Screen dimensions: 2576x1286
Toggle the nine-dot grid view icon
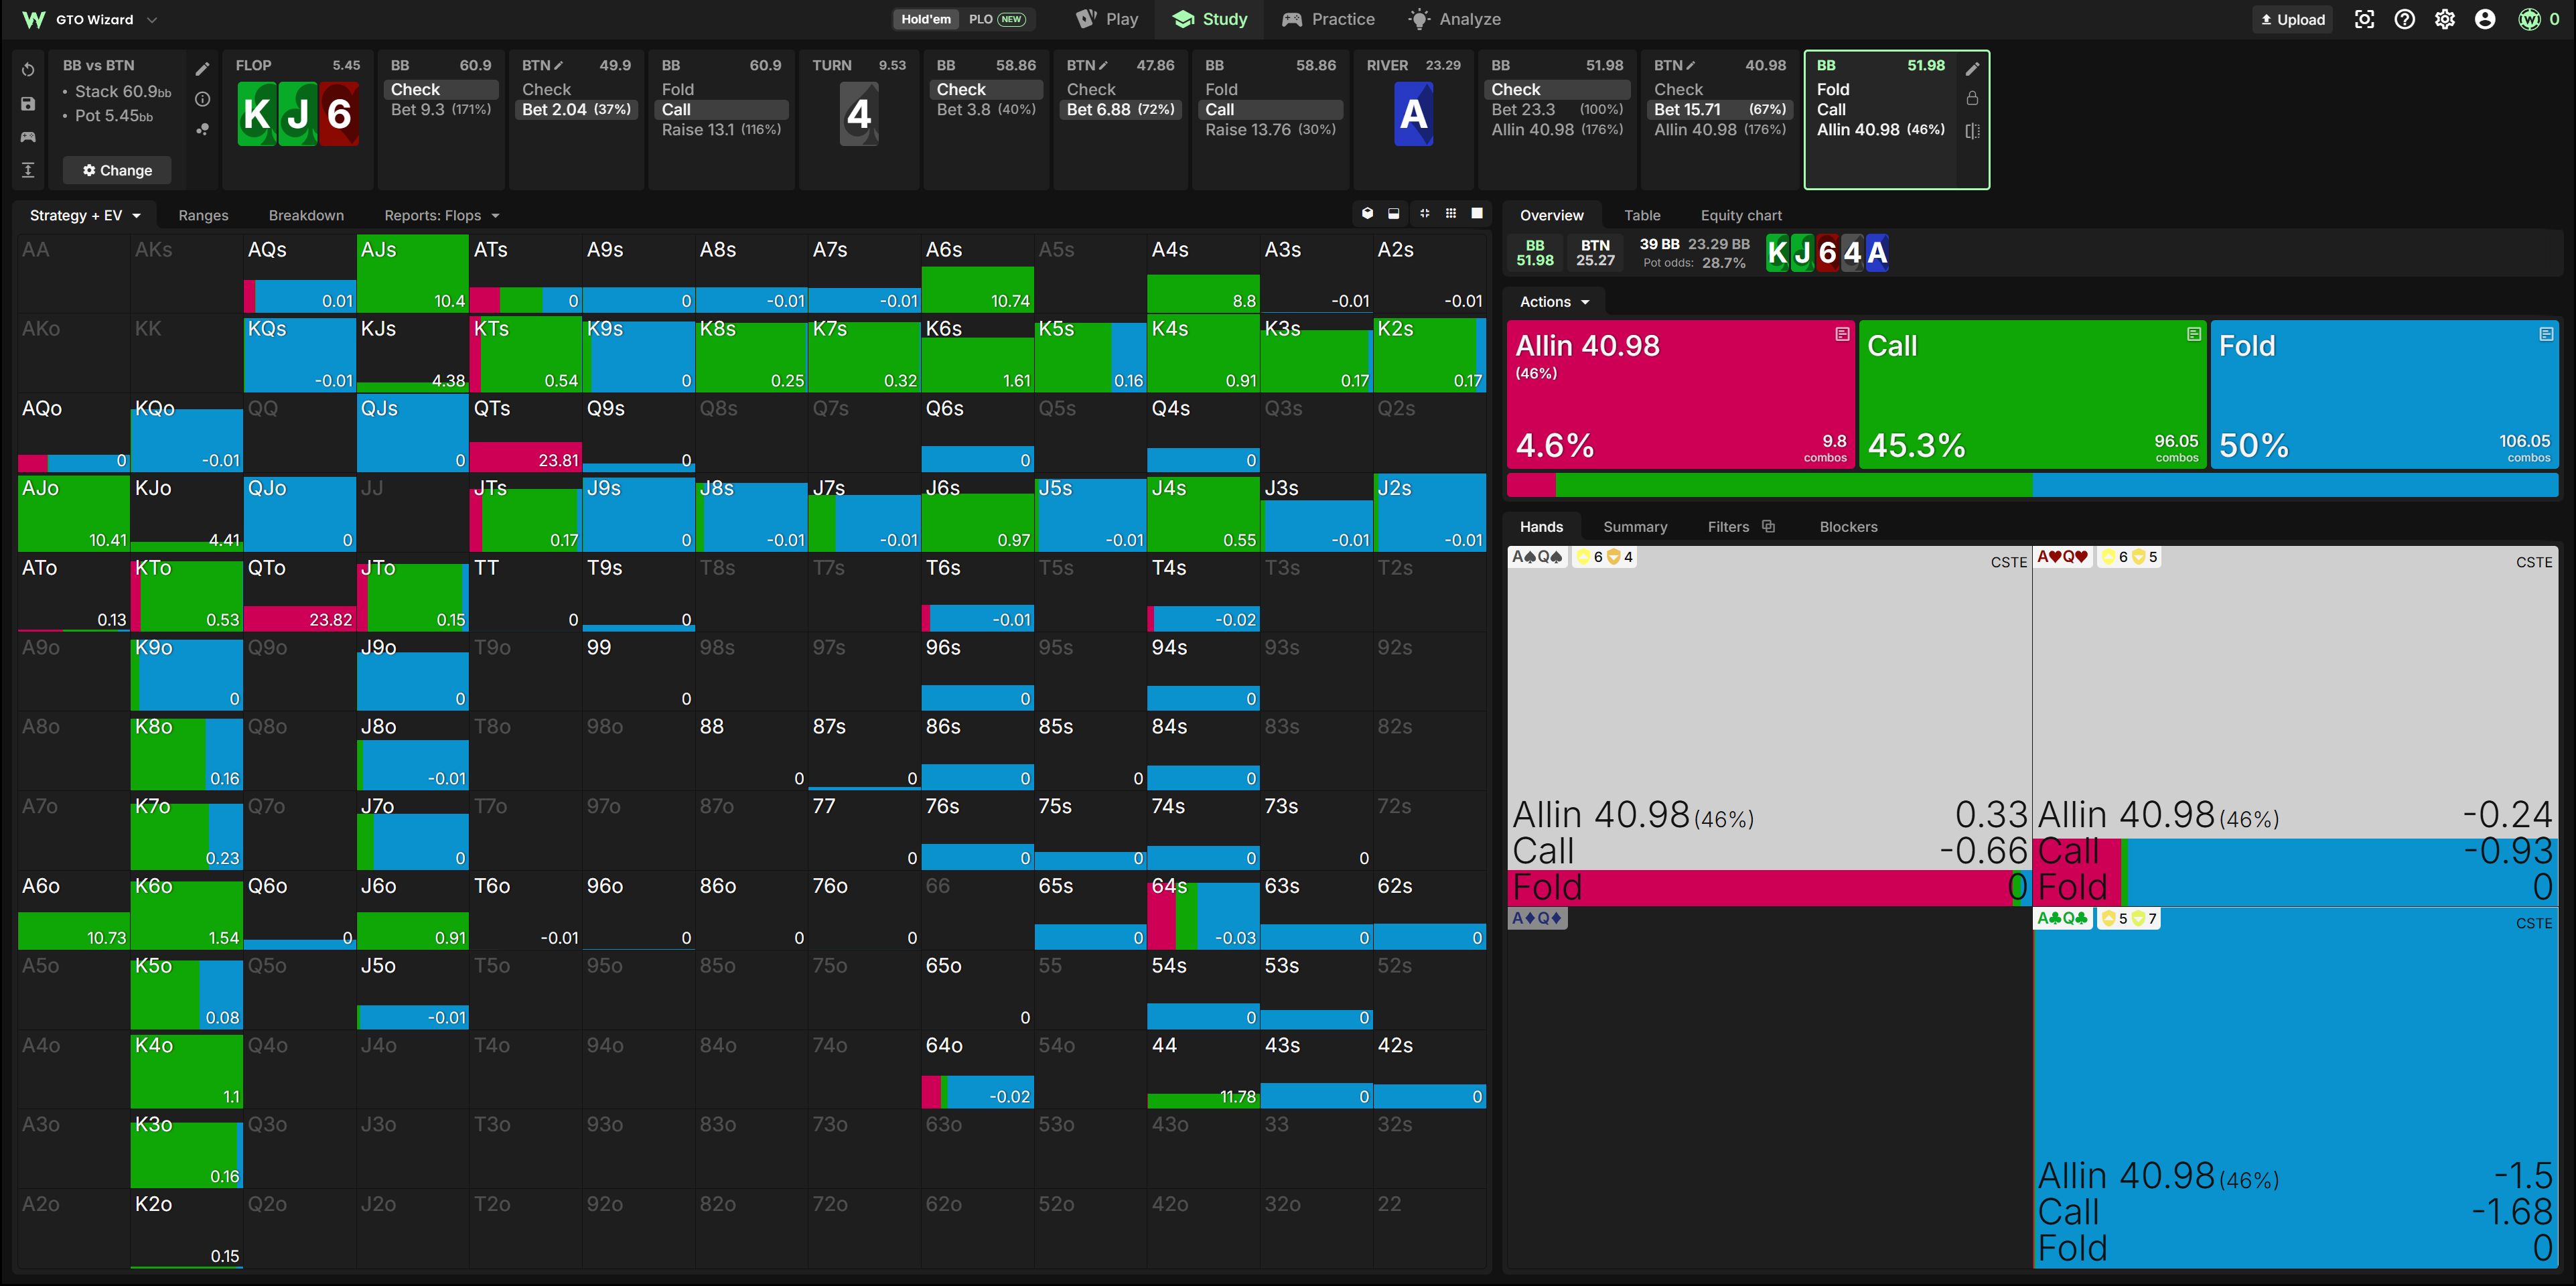[1451, 213]
